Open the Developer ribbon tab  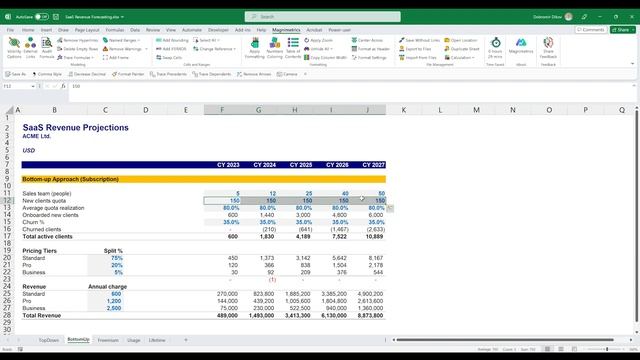click(x=218, y=30)
